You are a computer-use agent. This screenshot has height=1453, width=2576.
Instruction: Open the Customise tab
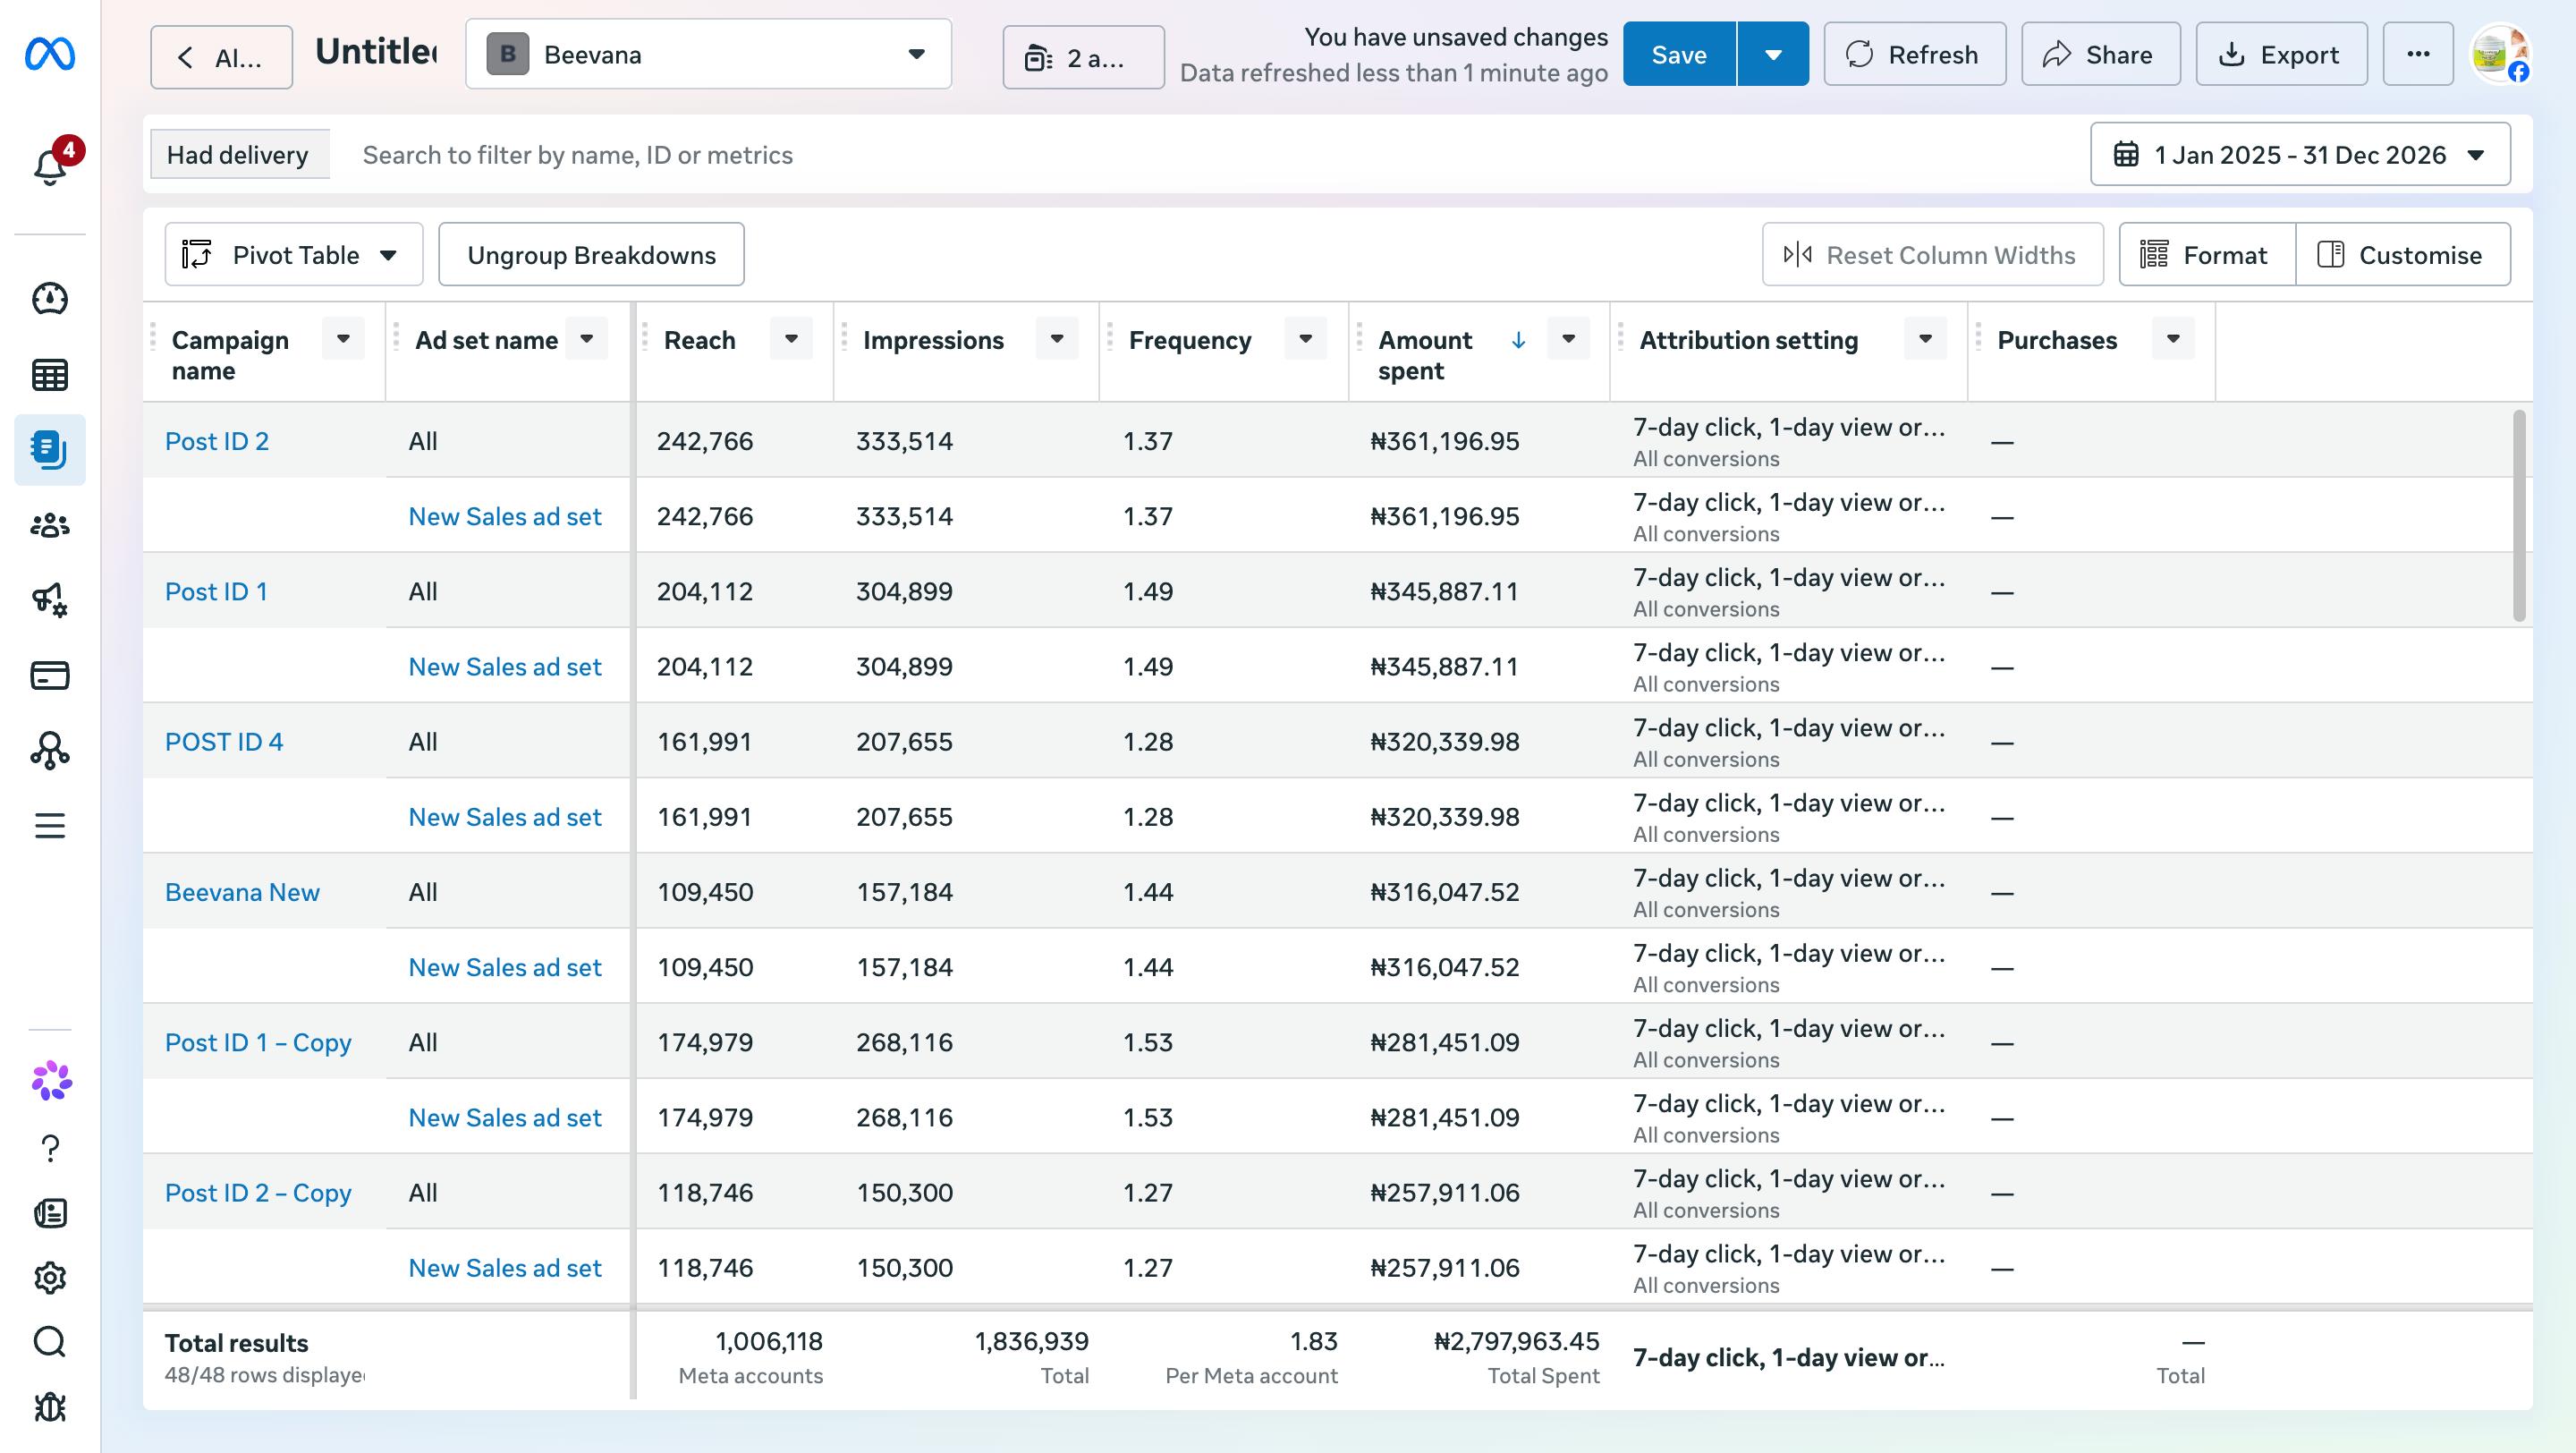pos(2402,255)
